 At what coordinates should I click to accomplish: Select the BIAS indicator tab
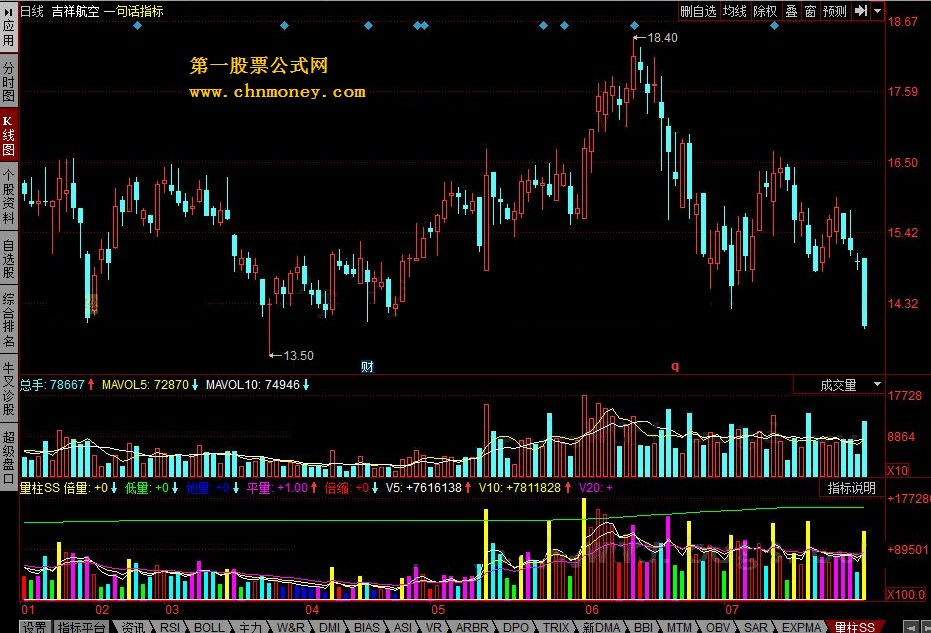pos(366,627)
